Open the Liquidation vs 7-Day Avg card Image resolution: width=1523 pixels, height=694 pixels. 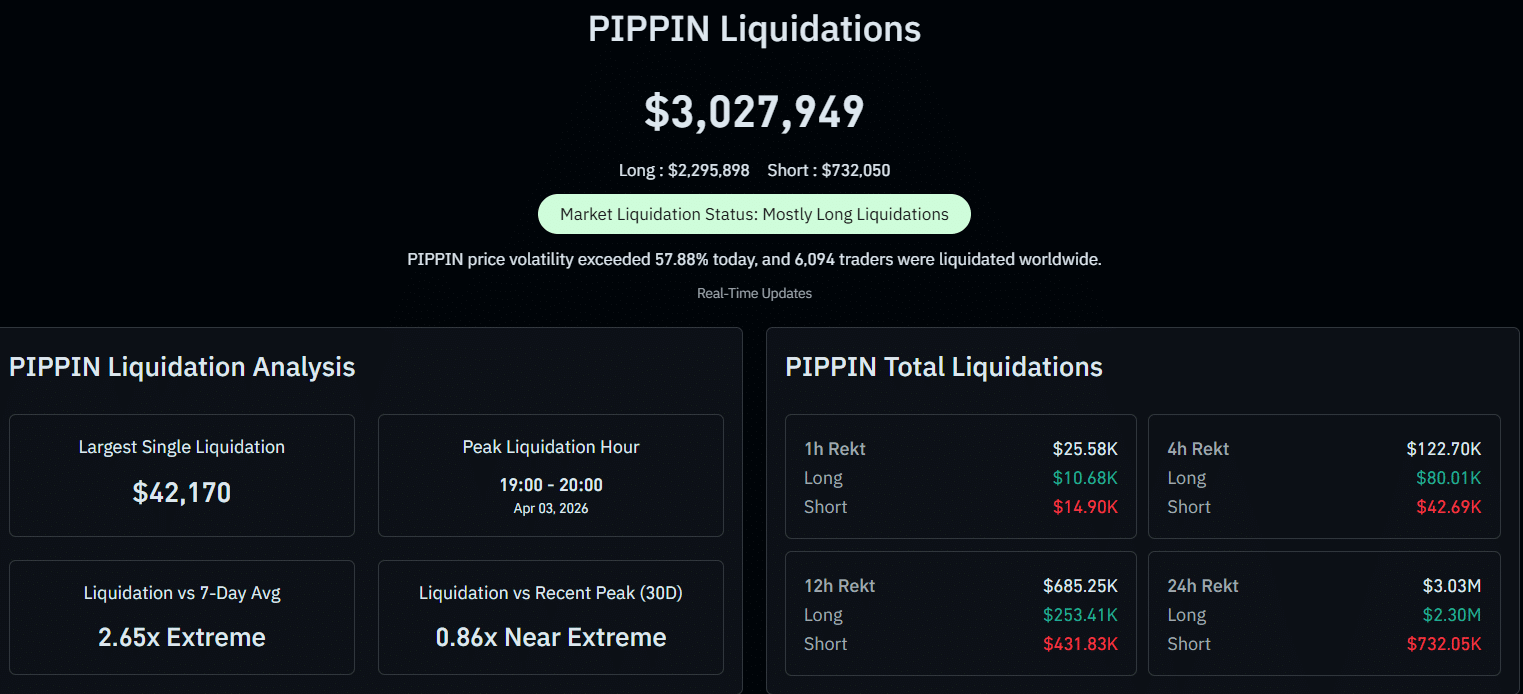(x=182, y=617)
